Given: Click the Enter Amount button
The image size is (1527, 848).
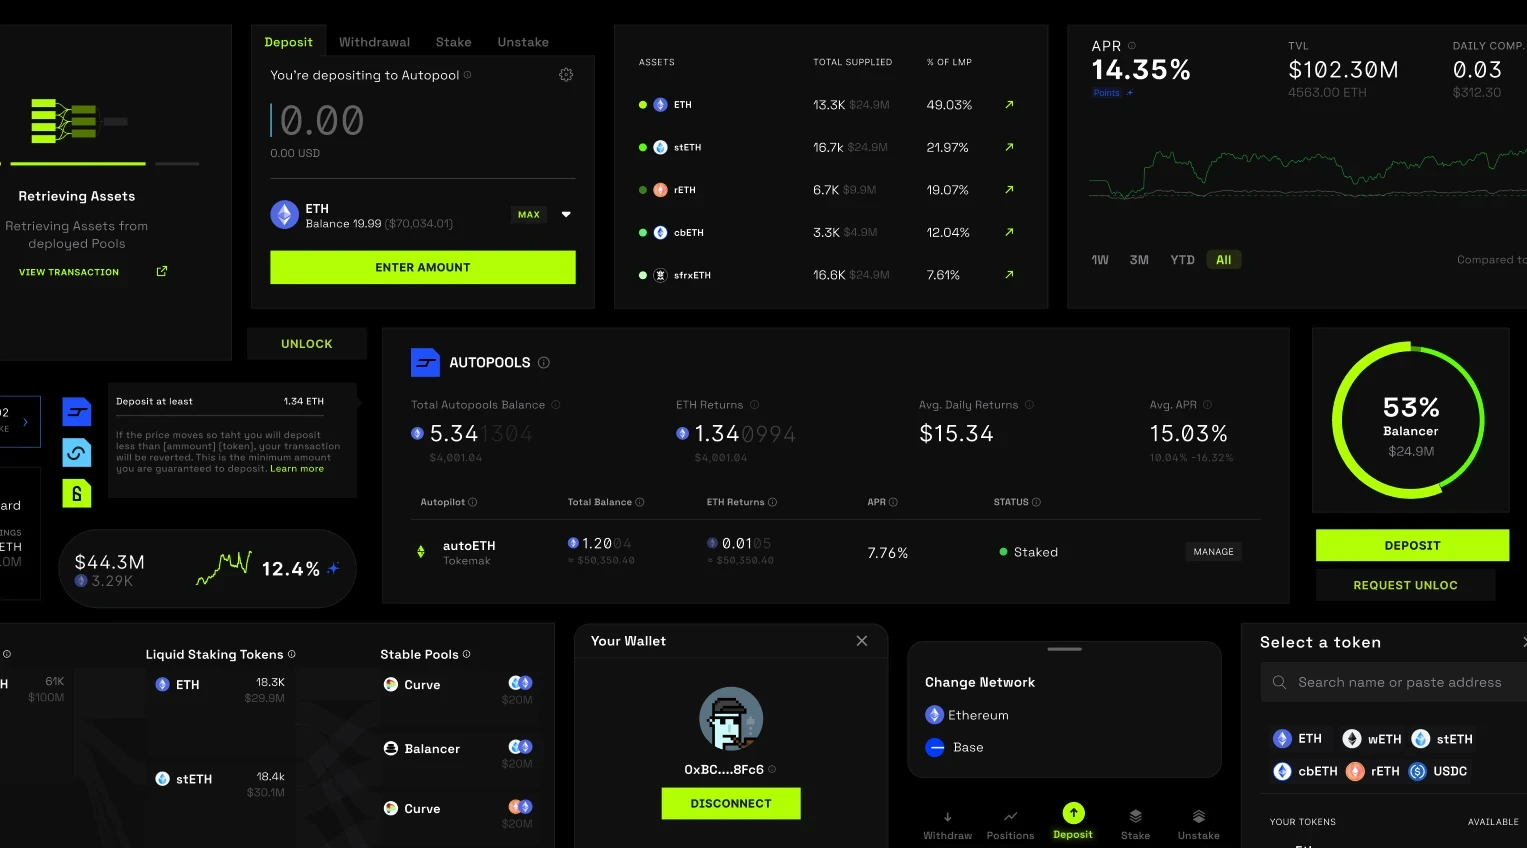Looking at the screenshot, I should (x=423, y=267).
